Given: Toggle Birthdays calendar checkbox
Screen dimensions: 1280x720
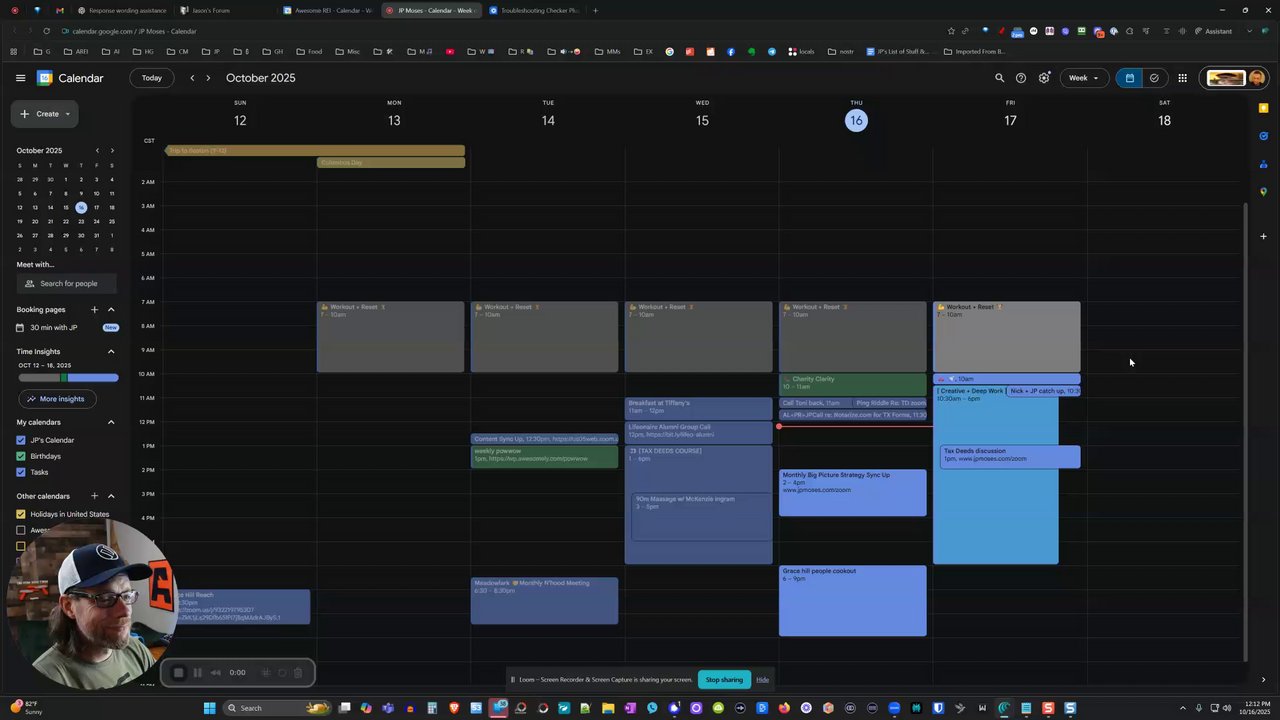Looking at the screenshot, I should click(x=21, y=456).
